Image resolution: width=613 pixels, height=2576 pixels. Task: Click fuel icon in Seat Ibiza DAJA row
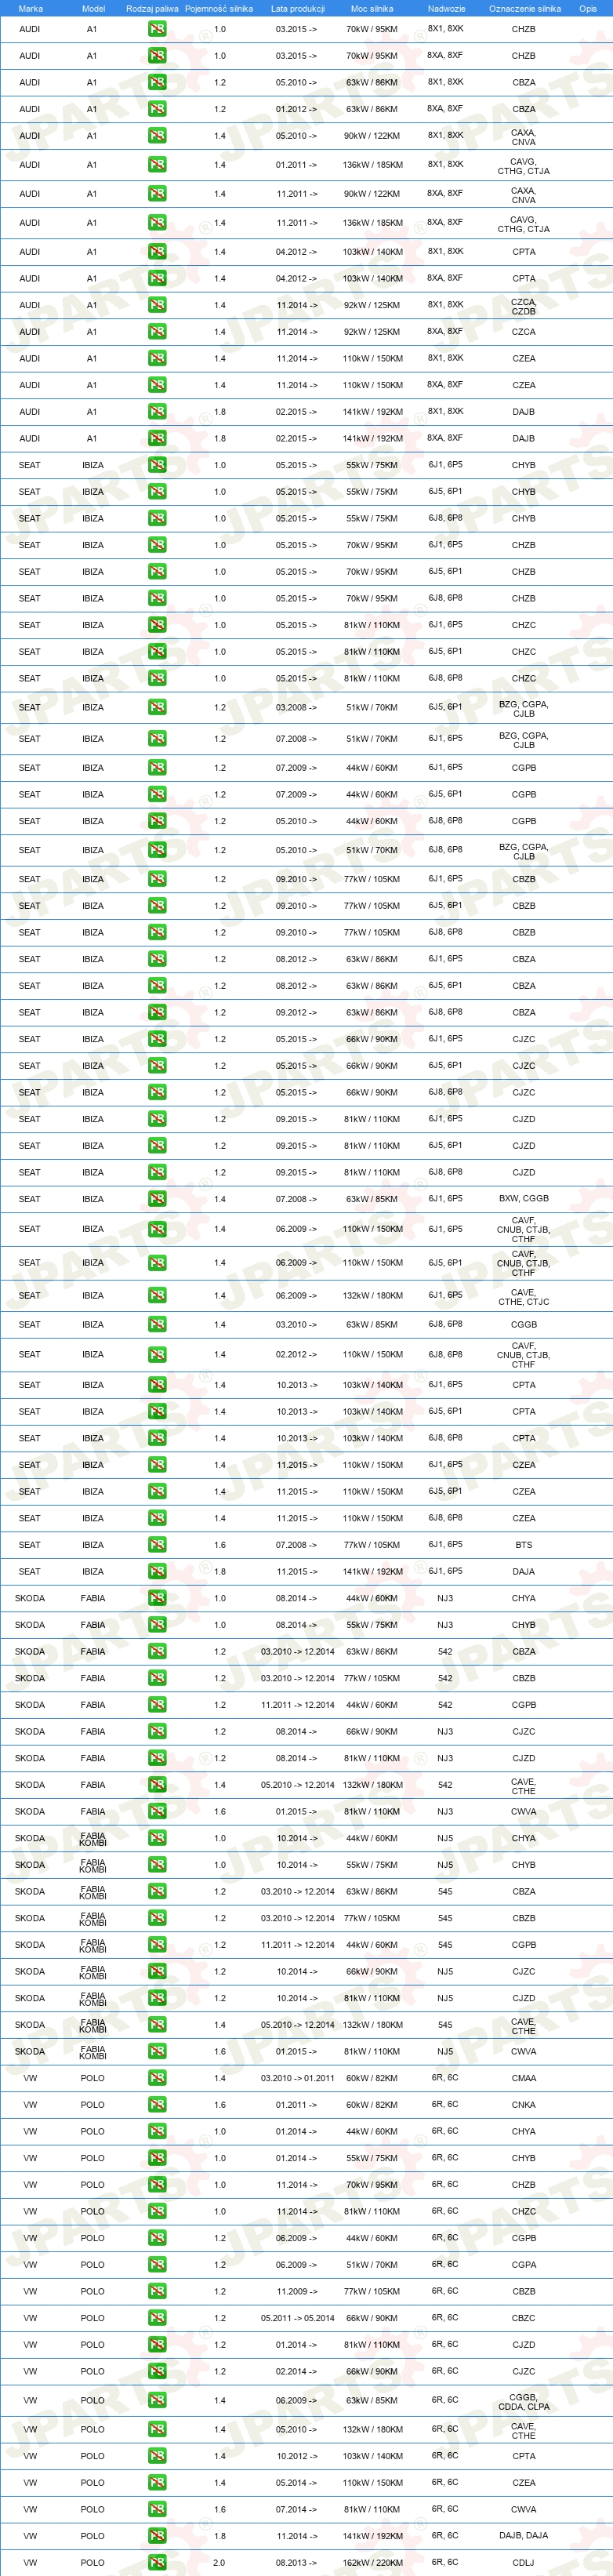point(157,1571)
